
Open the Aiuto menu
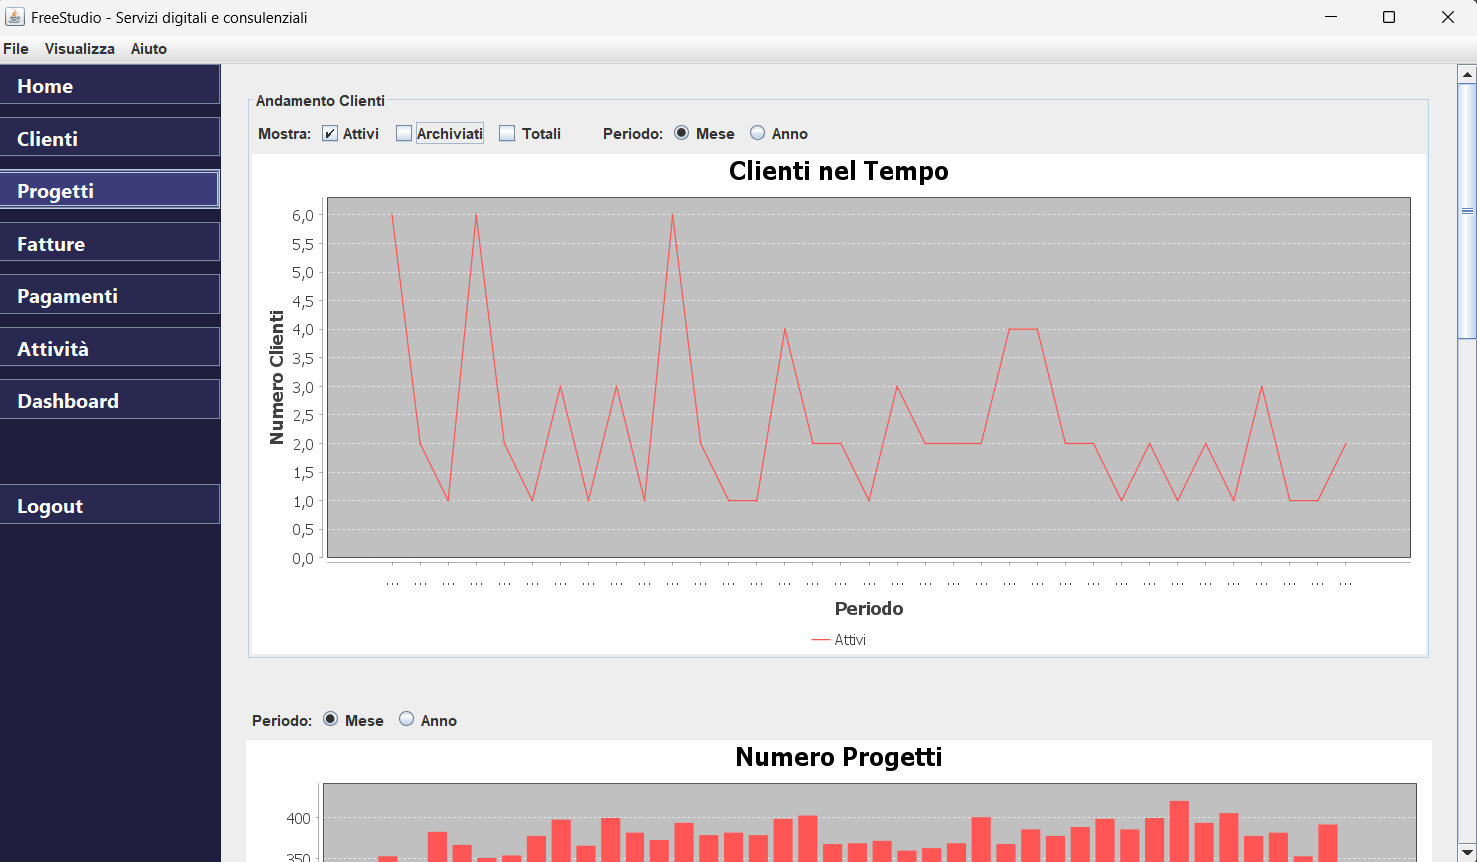148,49
